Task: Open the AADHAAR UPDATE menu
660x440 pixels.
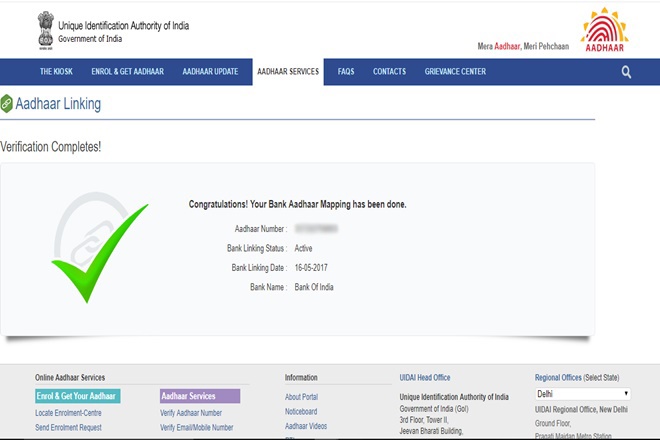Action: [210, 72]
